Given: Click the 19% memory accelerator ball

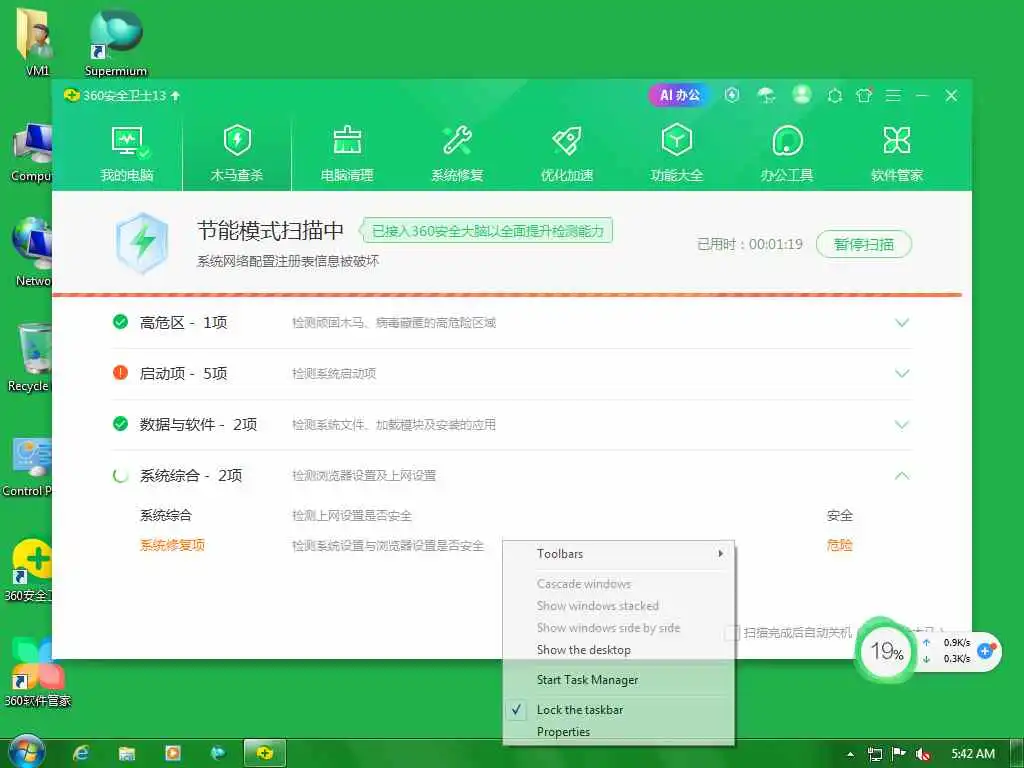Looking at the screenshot, I should coord(886,650).
